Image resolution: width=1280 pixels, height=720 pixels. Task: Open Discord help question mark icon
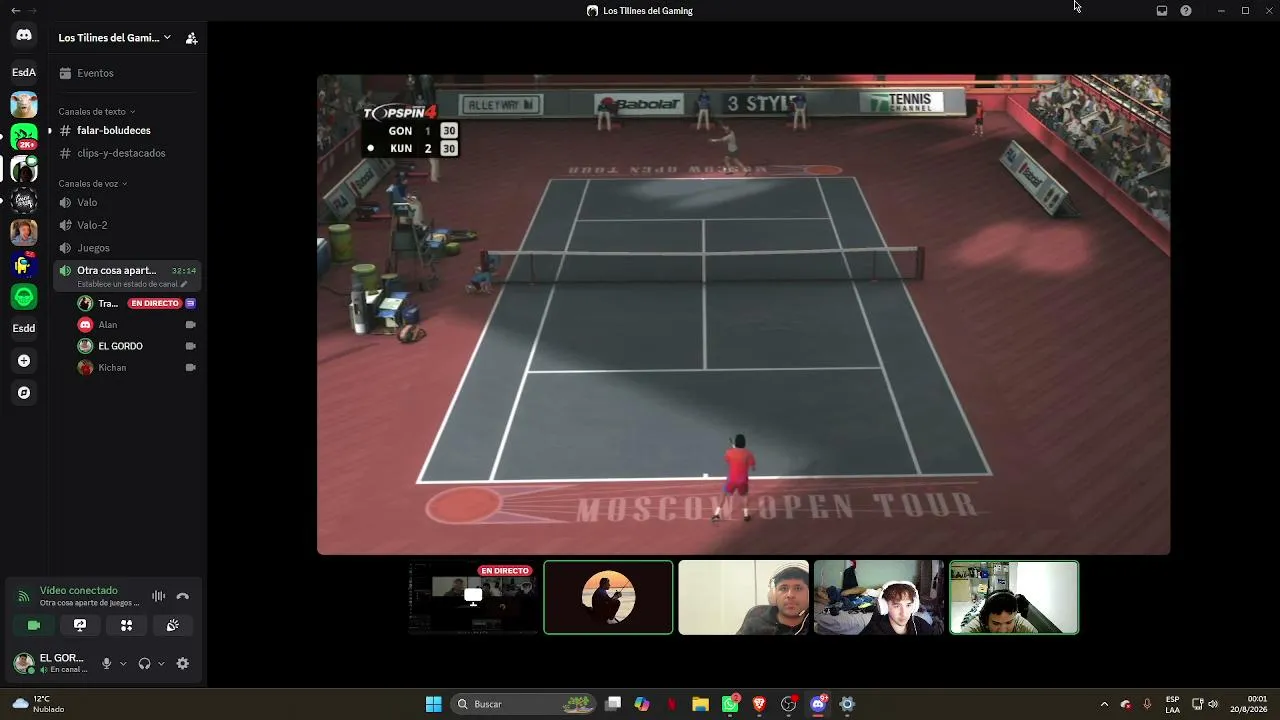click(x=1186, y=11)
